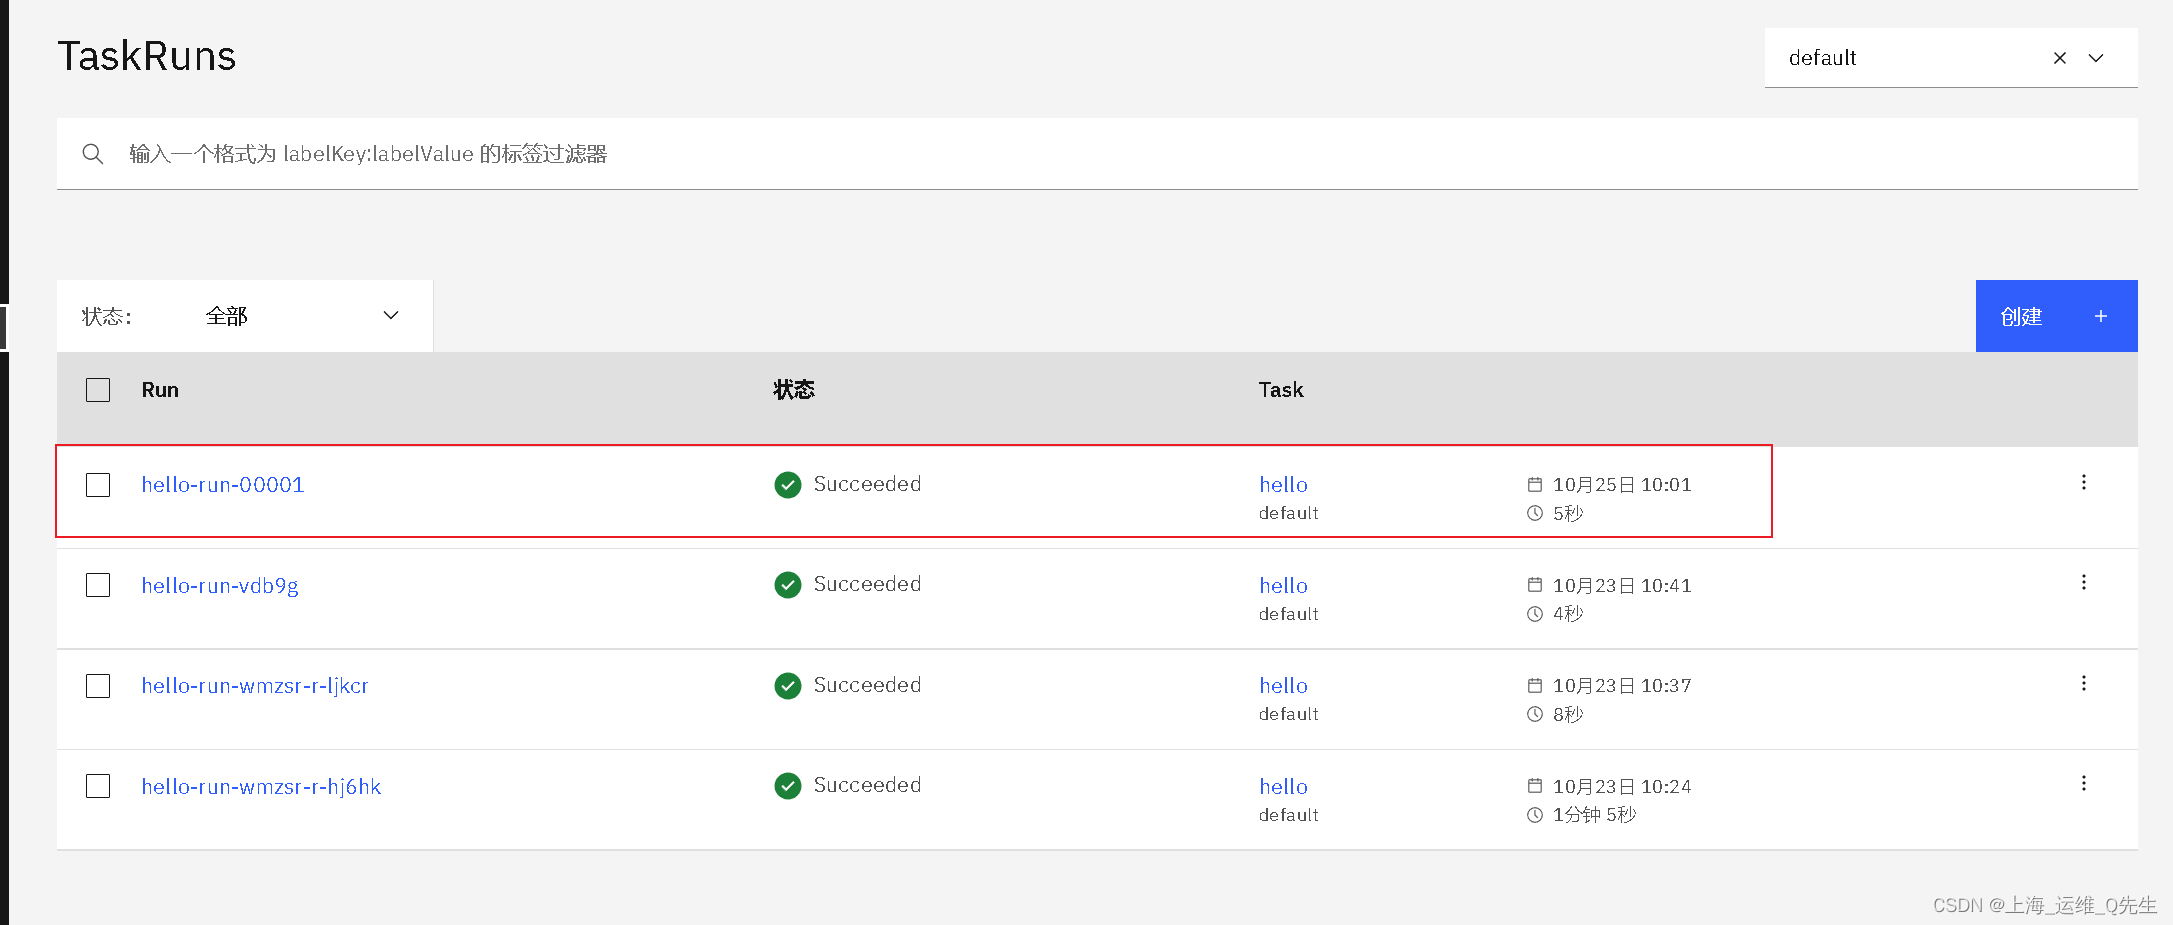Open hello task link in hello-run-wmzsr-r-ljkcr row
The image size is (2173, 925).
click(x=1283, y=686)
